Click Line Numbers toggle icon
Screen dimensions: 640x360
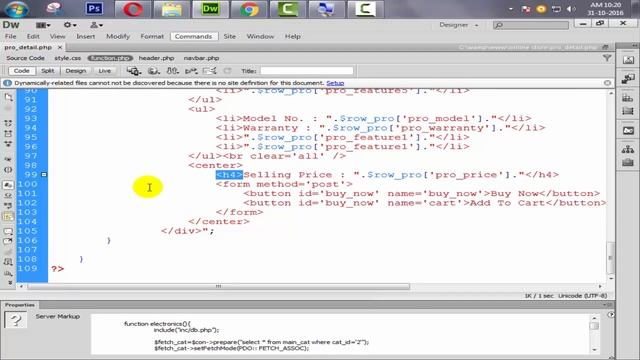(x=8, y=185)
